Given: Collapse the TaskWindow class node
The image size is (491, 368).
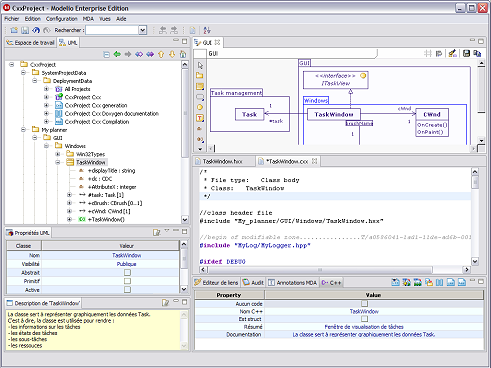Looking at the screenshot, I should 58,162.
